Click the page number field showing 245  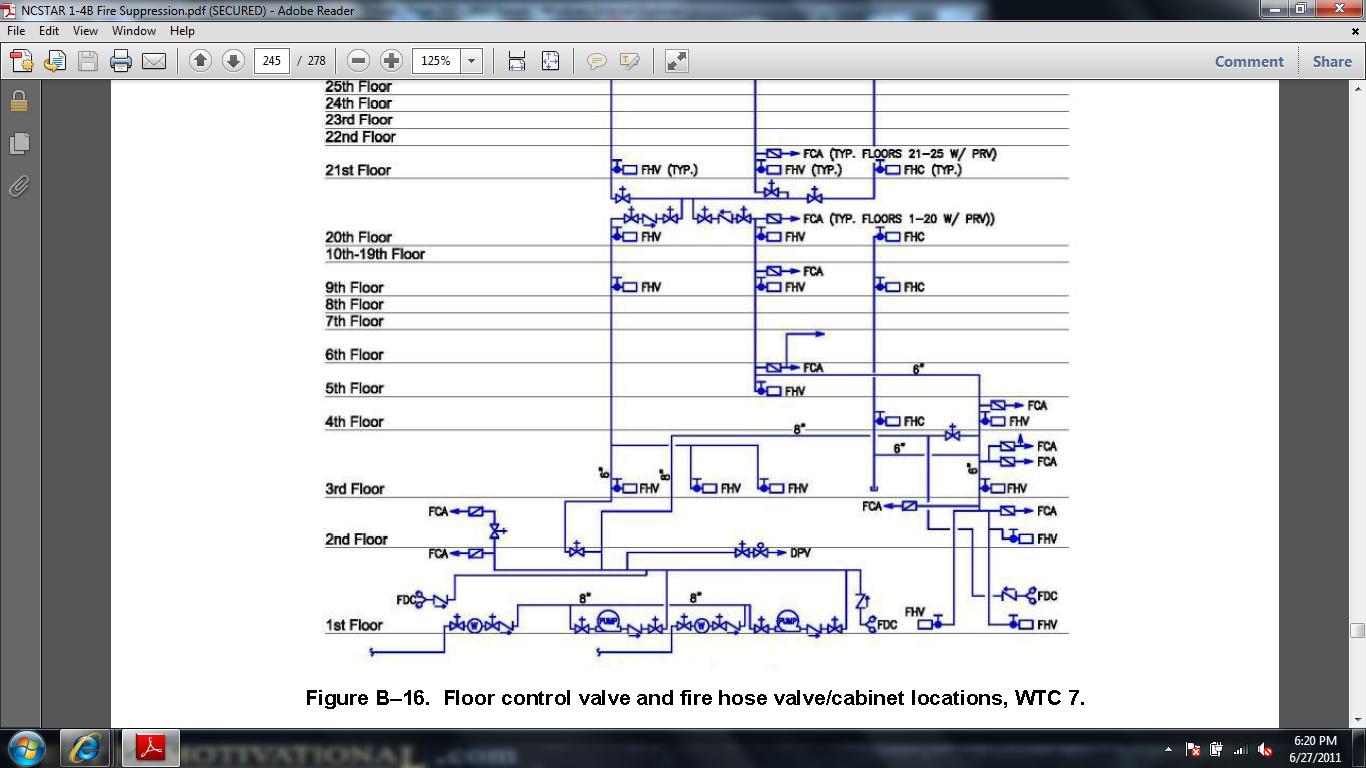pos(271,61)
